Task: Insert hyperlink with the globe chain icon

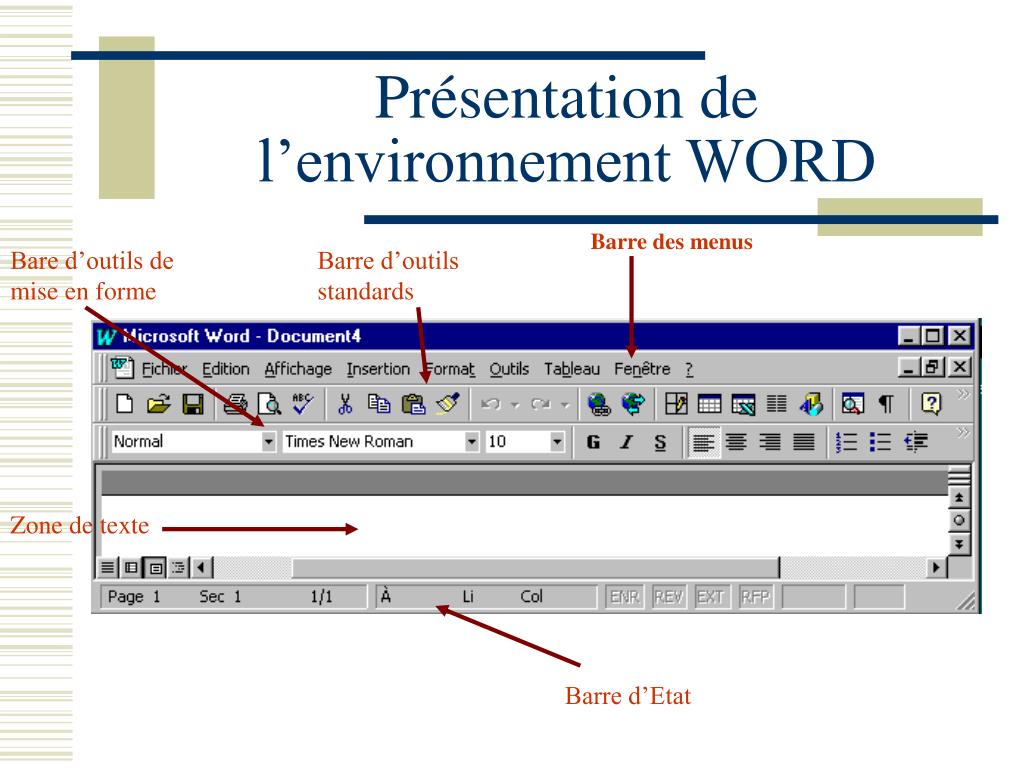Action: pyautogui.click(x=598, y=404)
